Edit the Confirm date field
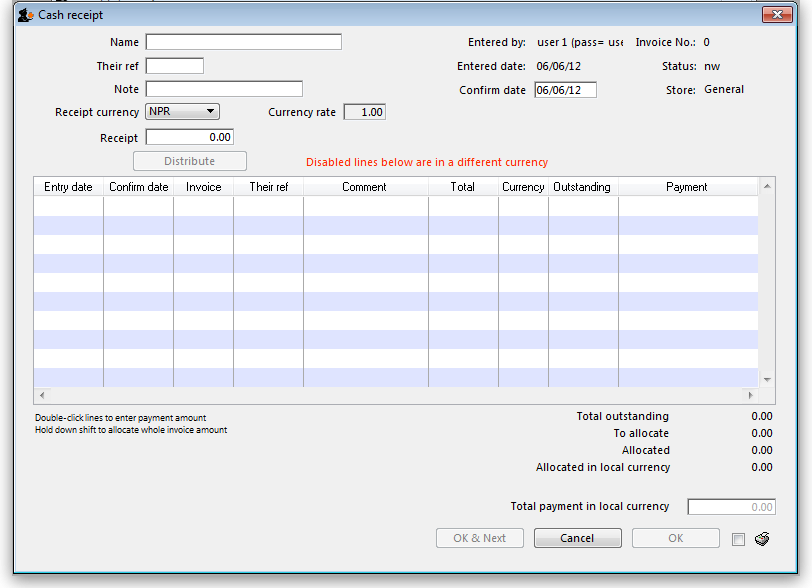This screenshot has width=812, height=588. (x=565, y=90)
